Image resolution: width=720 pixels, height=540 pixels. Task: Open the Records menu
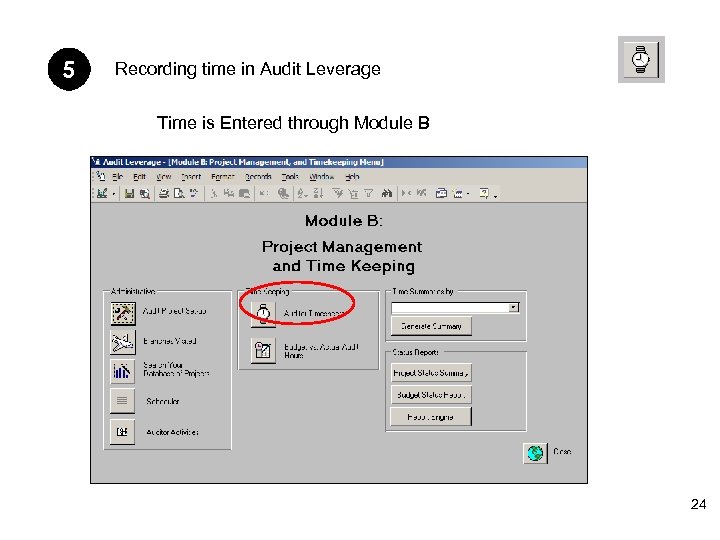click(x=258, y=176)
